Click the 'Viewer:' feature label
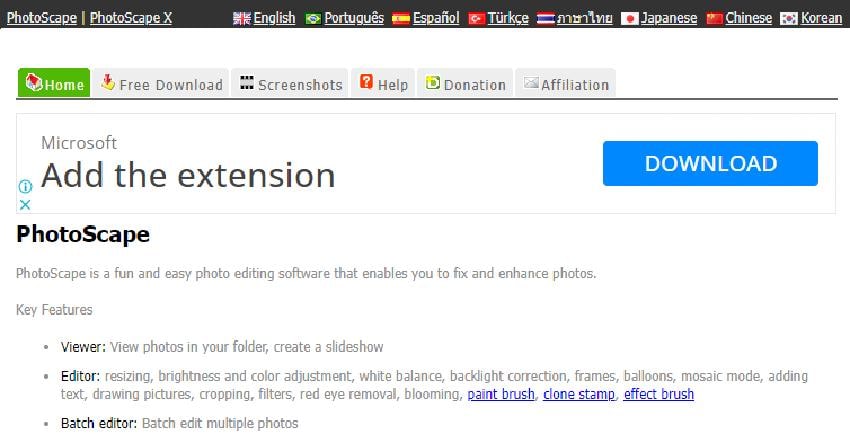 [x=83, y=347]
